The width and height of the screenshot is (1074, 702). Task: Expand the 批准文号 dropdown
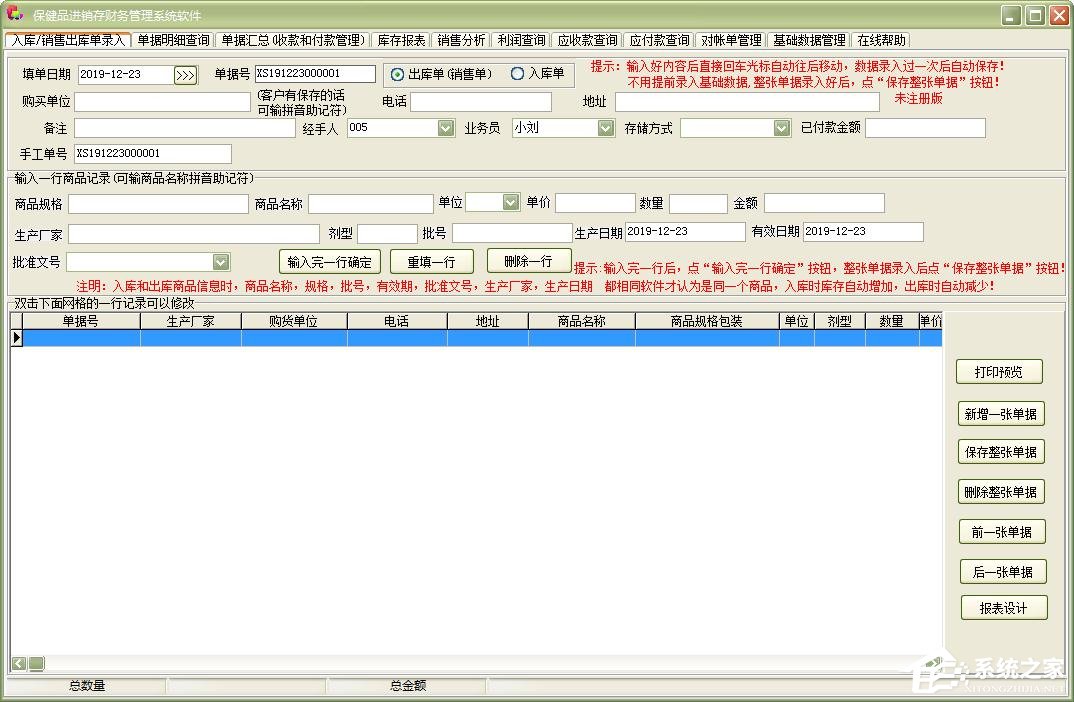coord(221,262)
